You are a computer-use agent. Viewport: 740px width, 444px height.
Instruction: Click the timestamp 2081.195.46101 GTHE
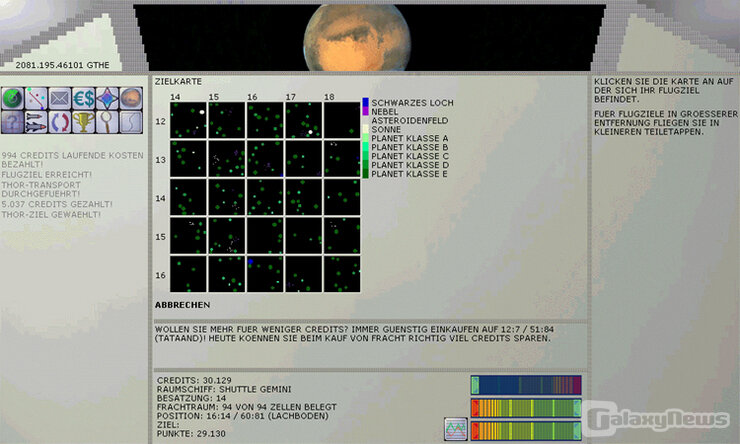[62, 65]
